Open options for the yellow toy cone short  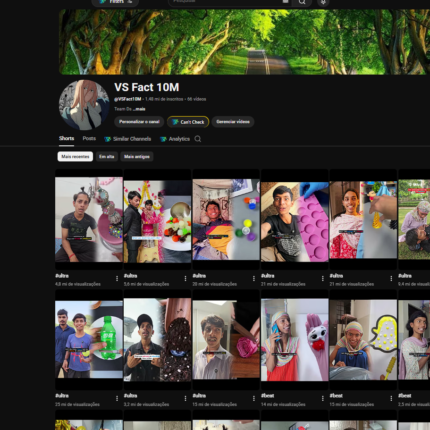point(391,278)
